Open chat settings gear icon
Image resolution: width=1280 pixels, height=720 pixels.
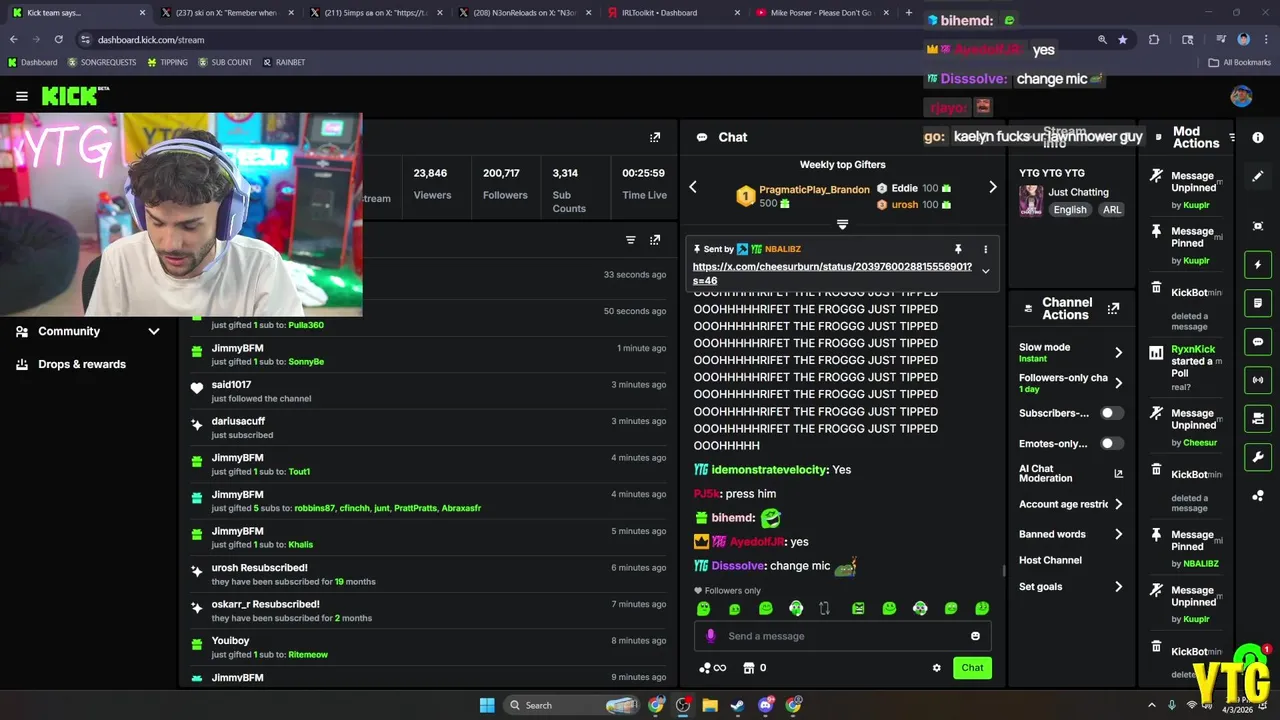pos(936,668)
